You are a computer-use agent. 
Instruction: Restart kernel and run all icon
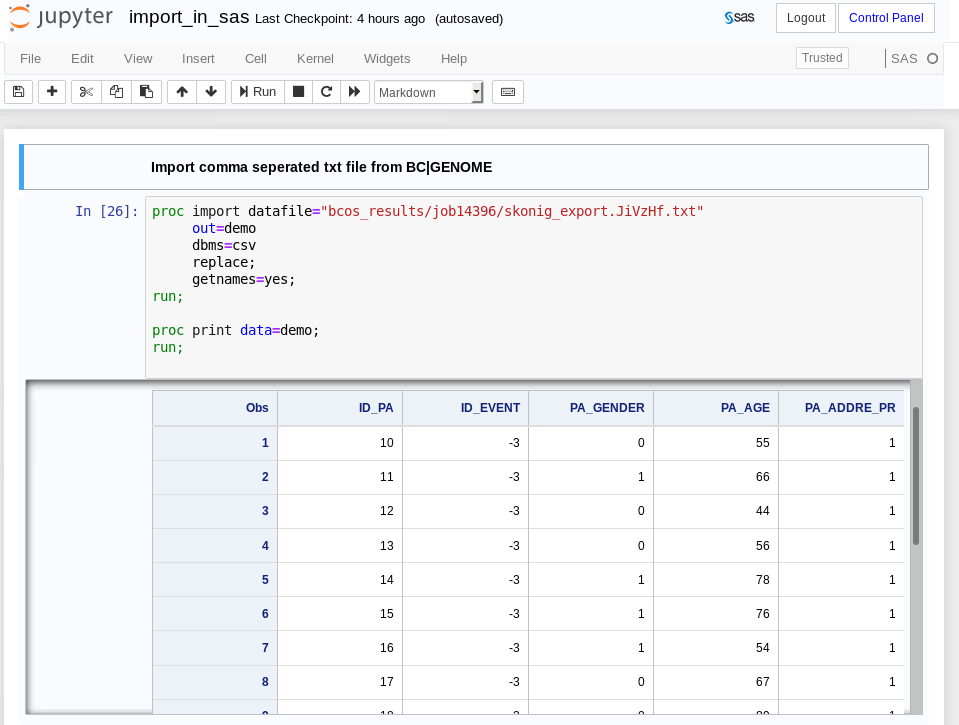(355, 92)
